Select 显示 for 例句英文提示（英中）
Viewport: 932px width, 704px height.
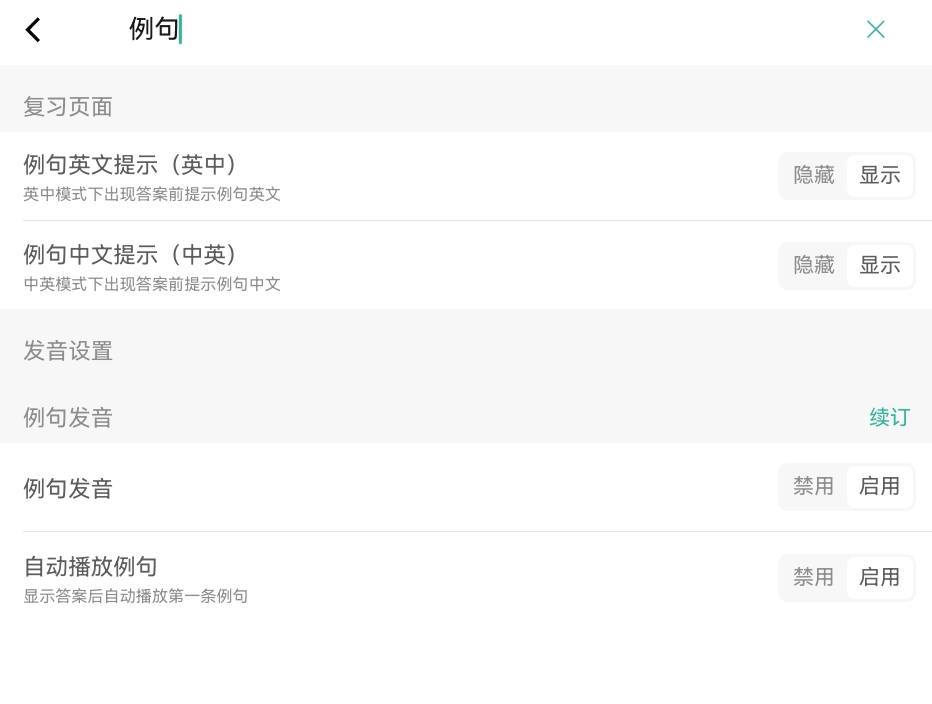pyautogui.click(x=880, y=176)
